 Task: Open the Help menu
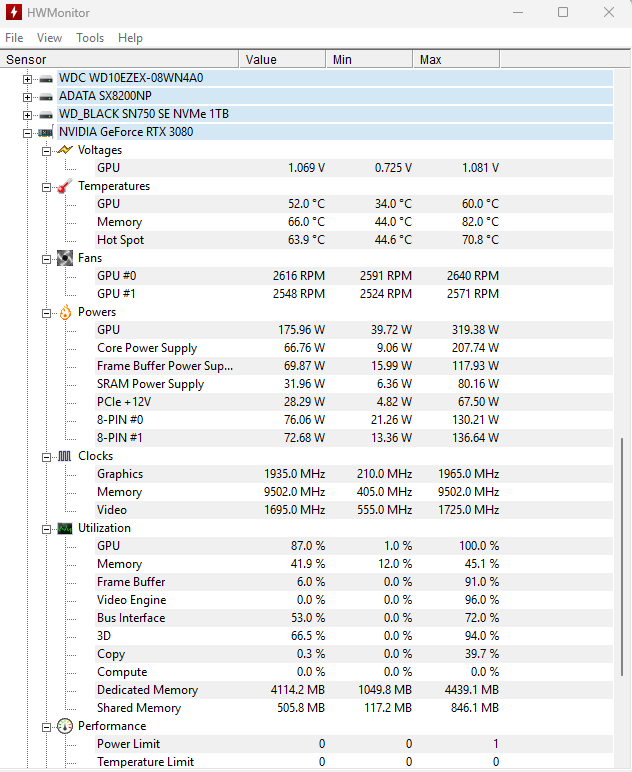130,38
